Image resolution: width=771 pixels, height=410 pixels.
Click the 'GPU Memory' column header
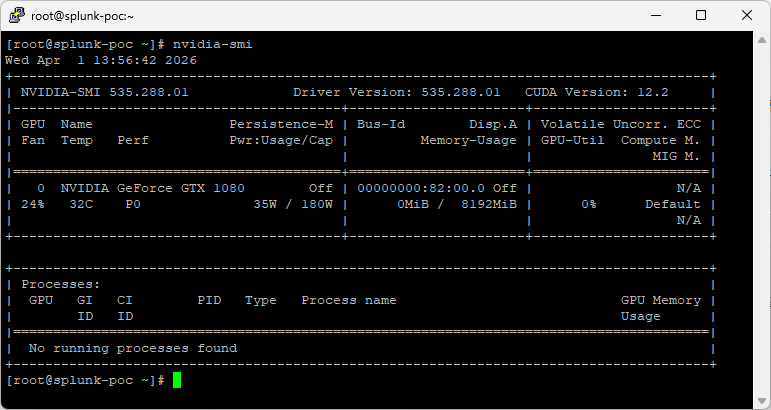[x=661, y=300]
